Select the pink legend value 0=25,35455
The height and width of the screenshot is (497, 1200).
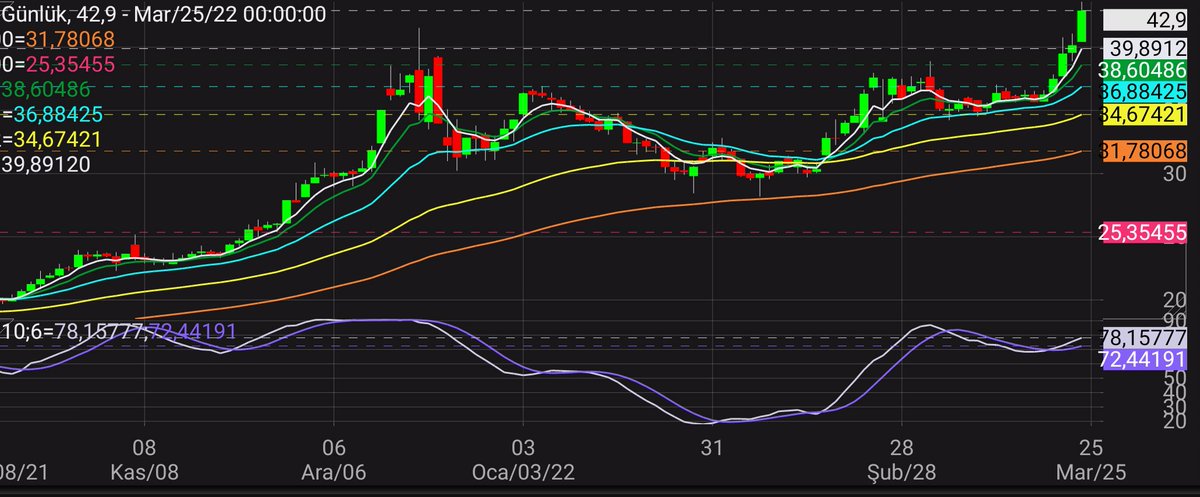click(x=58, y=64)
